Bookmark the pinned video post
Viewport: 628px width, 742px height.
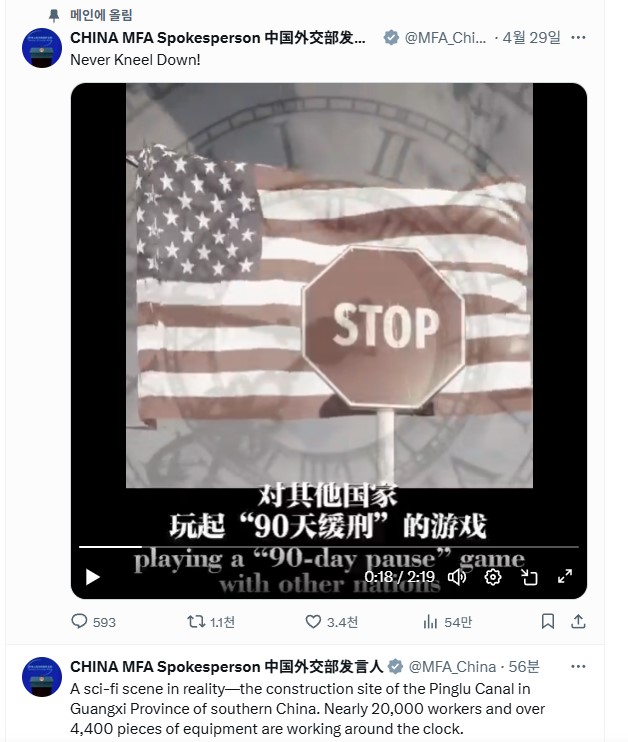pos(548,621)
